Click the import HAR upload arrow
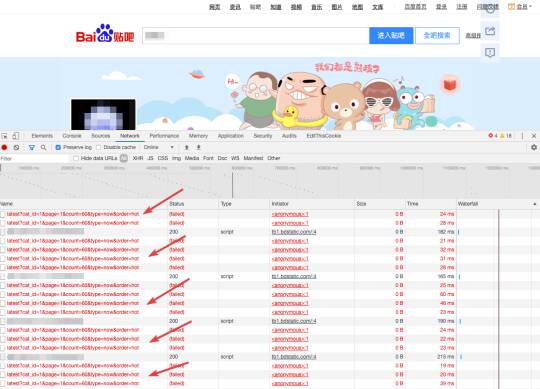Viewport: 540px width, 389px height. pyautogui.click(x=187, y=147)
